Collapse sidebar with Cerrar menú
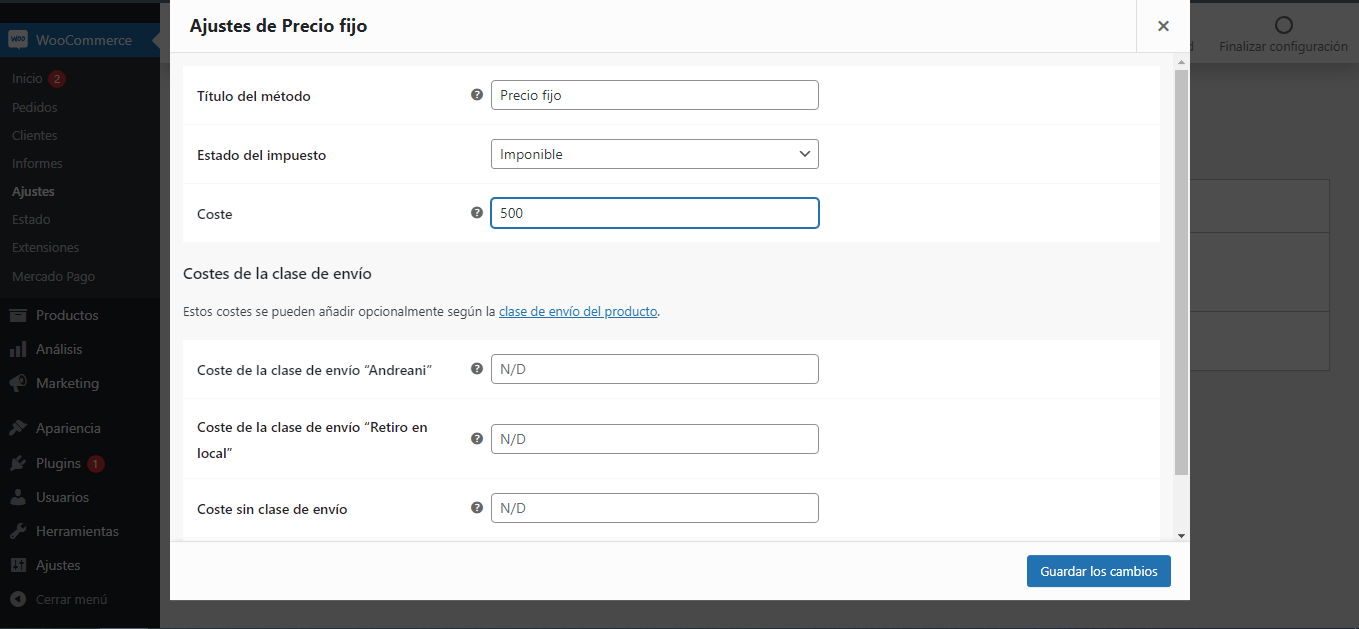Viewport: 1359px width, 629px height. (70, 599)
